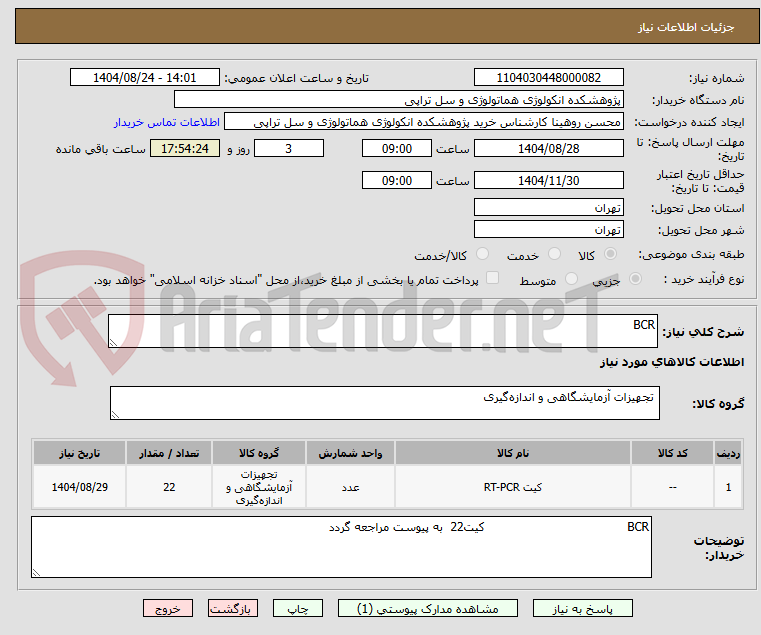Click the شماره نیاز field 1104030448000082
The height and width of the screenshot is (635, 761).
point(548,77)
